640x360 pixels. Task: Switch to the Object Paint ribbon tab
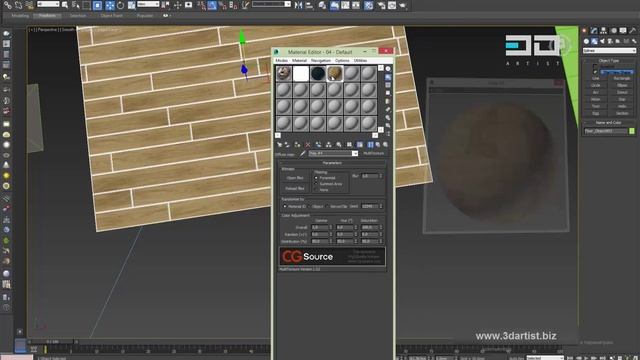111,16
